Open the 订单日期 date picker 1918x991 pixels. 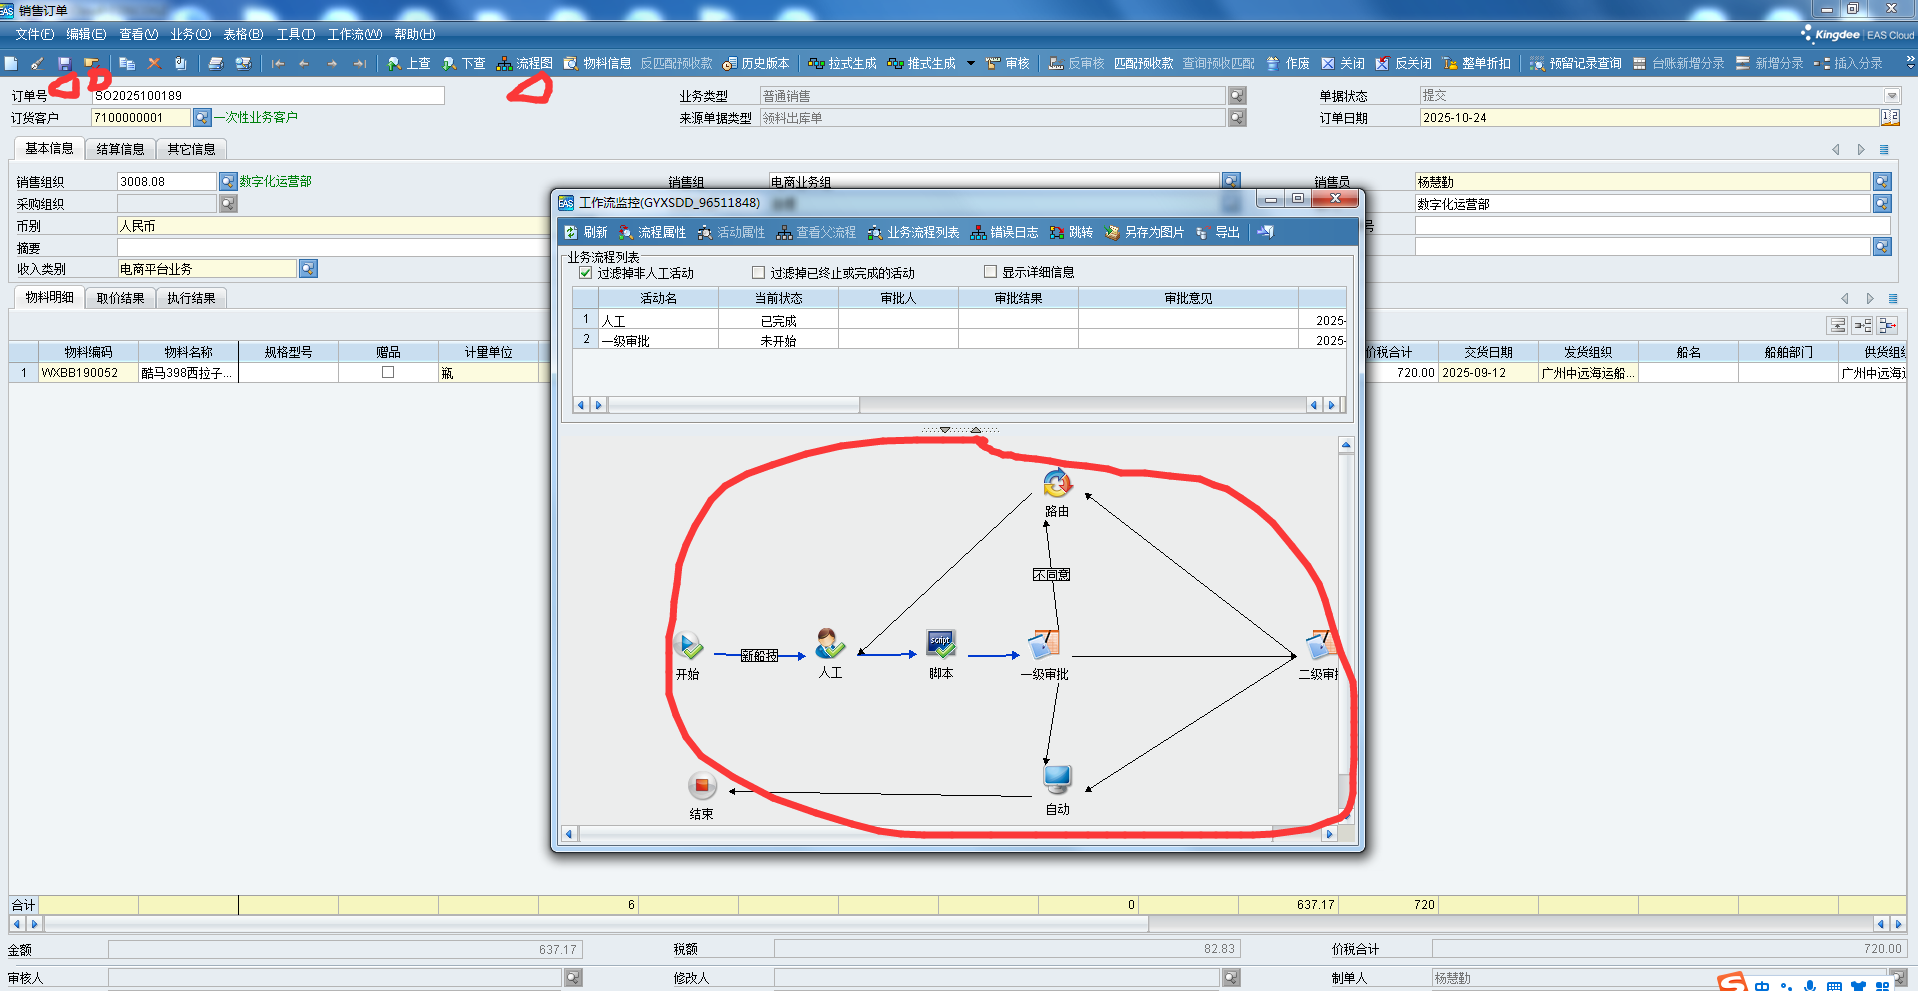pyautogui.click(x=1889, y=118)
